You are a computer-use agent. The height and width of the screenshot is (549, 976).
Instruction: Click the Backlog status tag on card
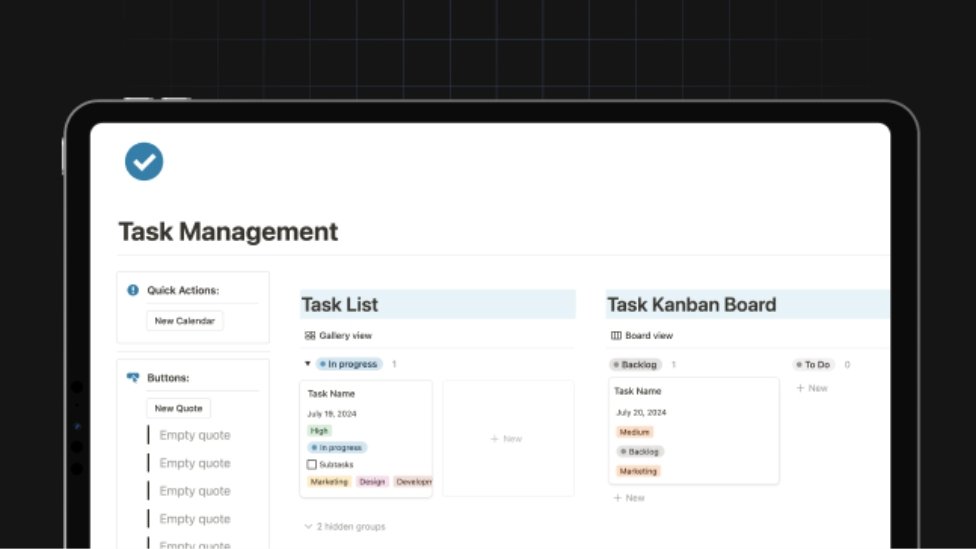(x=640, y=451)
